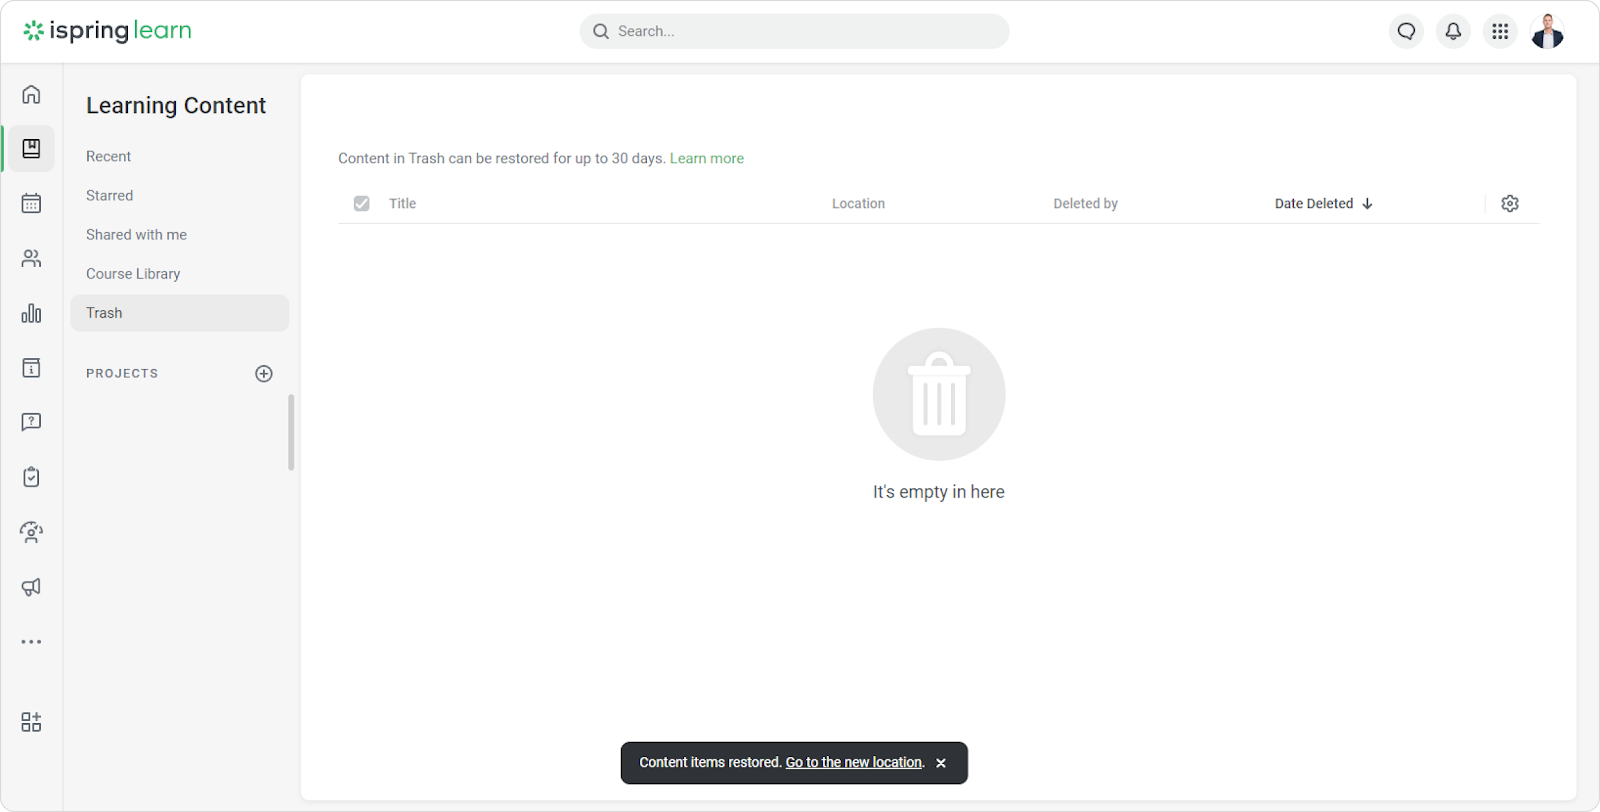Screen dimensions: 1600x812
Task: Open the apps grid icon
Action: (1500, 32)
